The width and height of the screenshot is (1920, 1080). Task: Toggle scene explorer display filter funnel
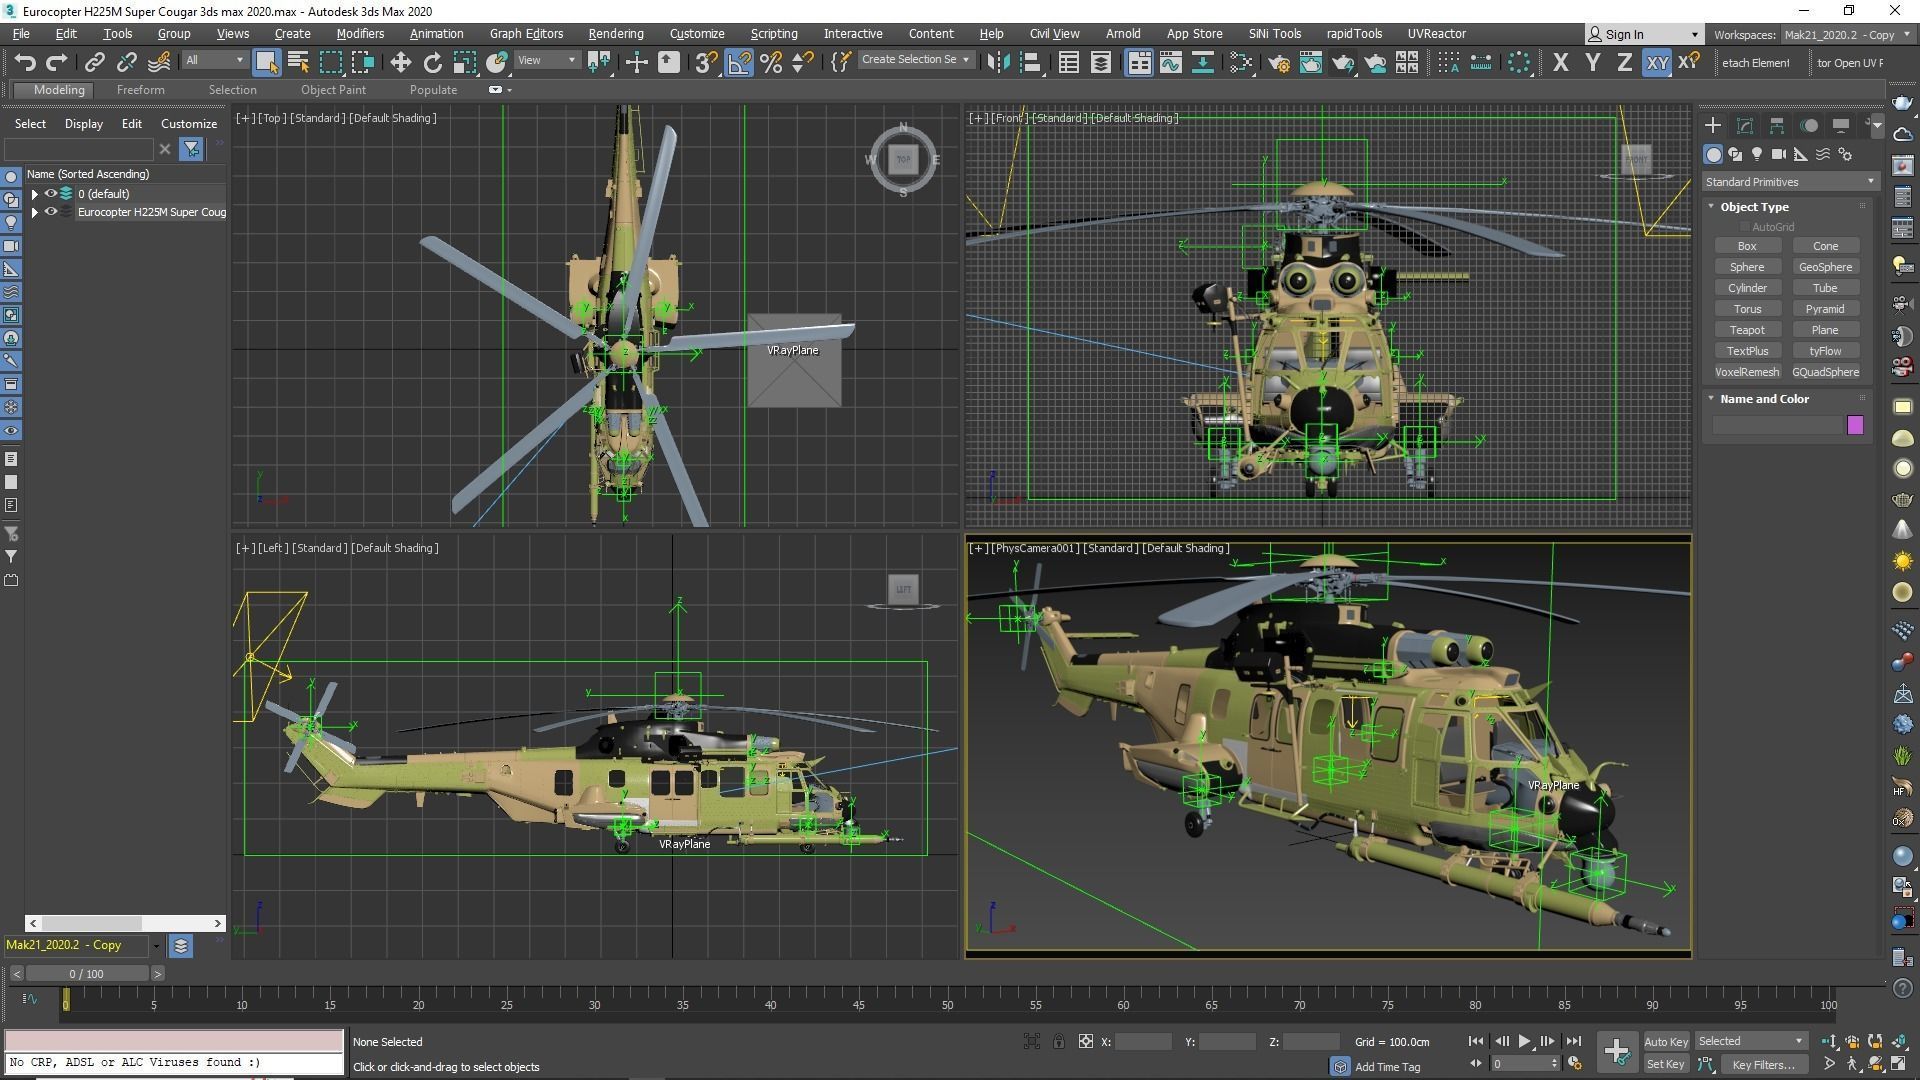click(x=191, y=149)
